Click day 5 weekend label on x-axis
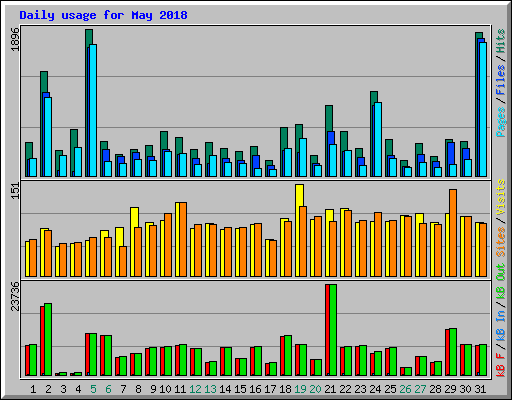Screen dimensions: 512x400 (93, 389)
